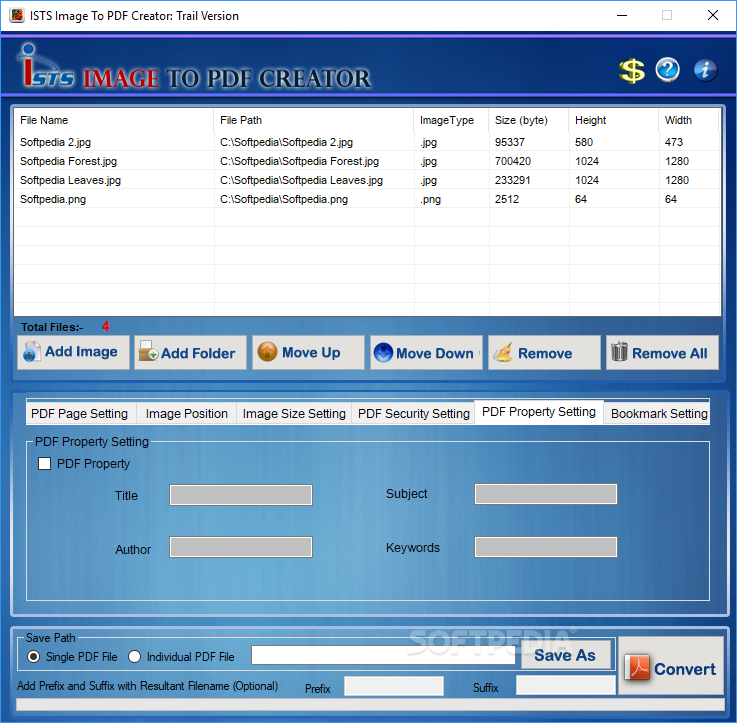Select the Softpedia.png file row
Image resolution: width=737 pixels, height=723 pixels.
click(367, 199)
